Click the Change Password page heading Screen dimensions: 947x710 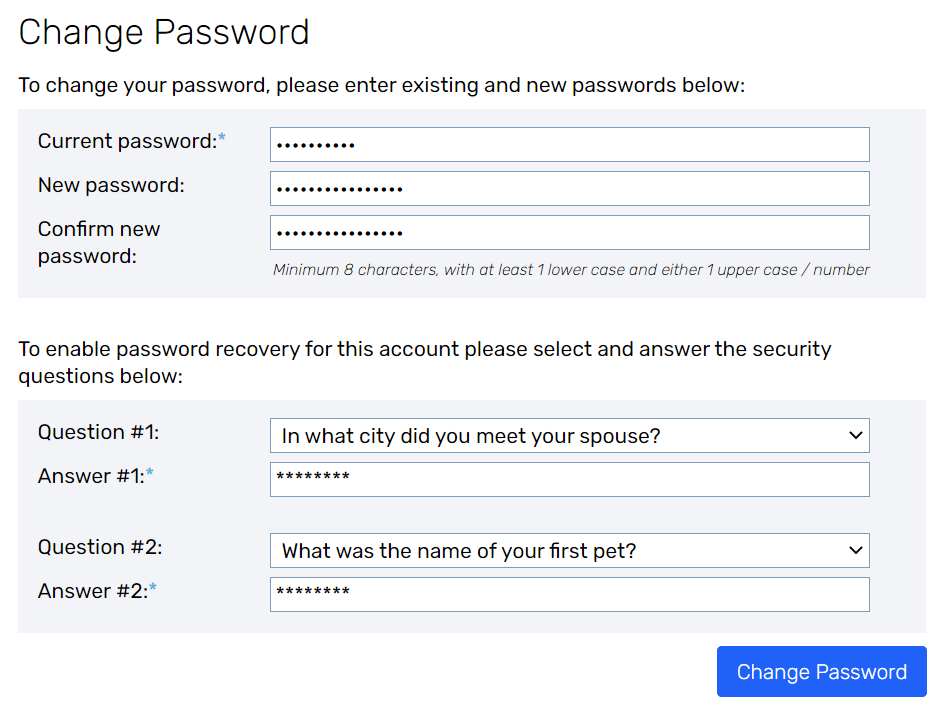pyautogui.click(x=164, y=33)
